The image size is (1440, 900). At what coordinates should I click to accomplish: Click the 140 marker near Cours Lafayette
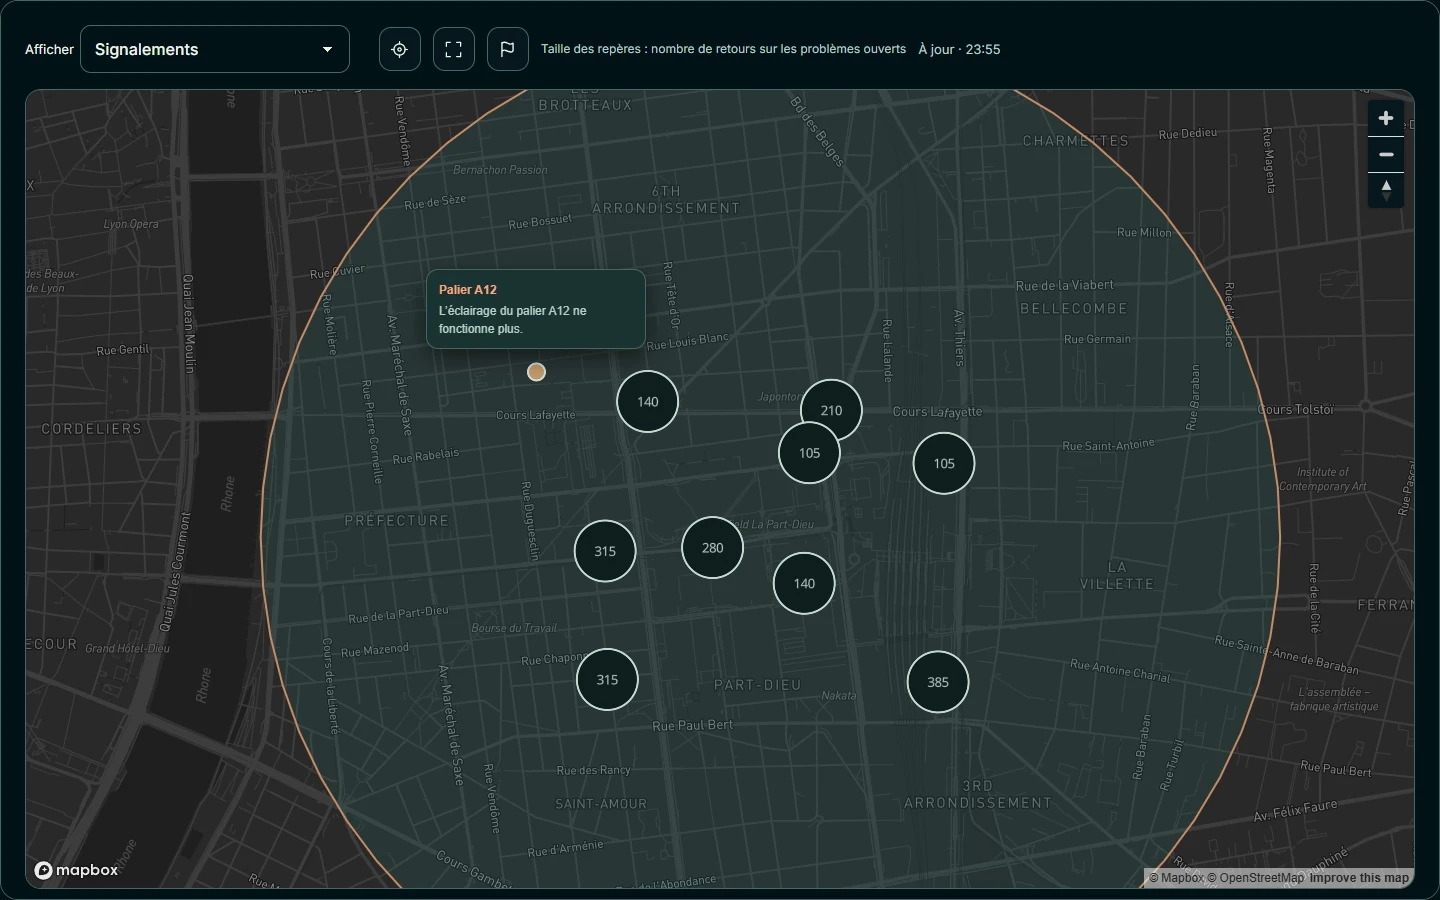[648, 402]
